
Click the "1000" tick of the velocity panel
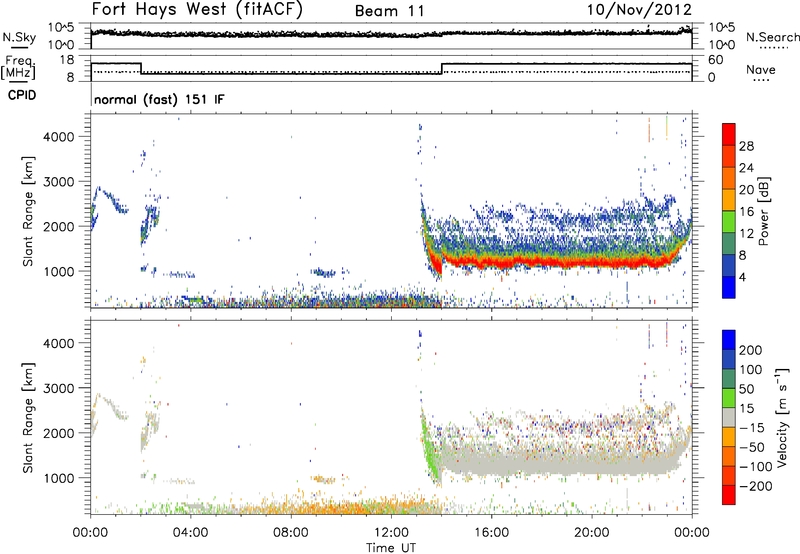tap(58, 478)
